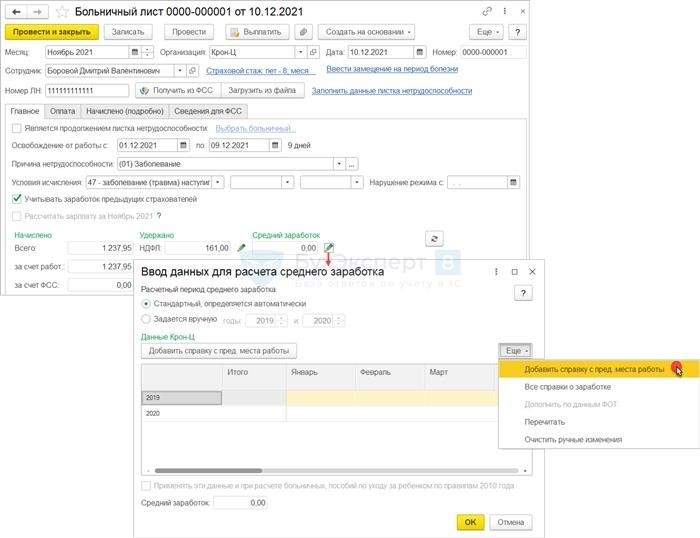This screenshot has height=538, width=700.
Task: Edit Средний заработок with the pencil icon
Action: (x=329, y=247)
